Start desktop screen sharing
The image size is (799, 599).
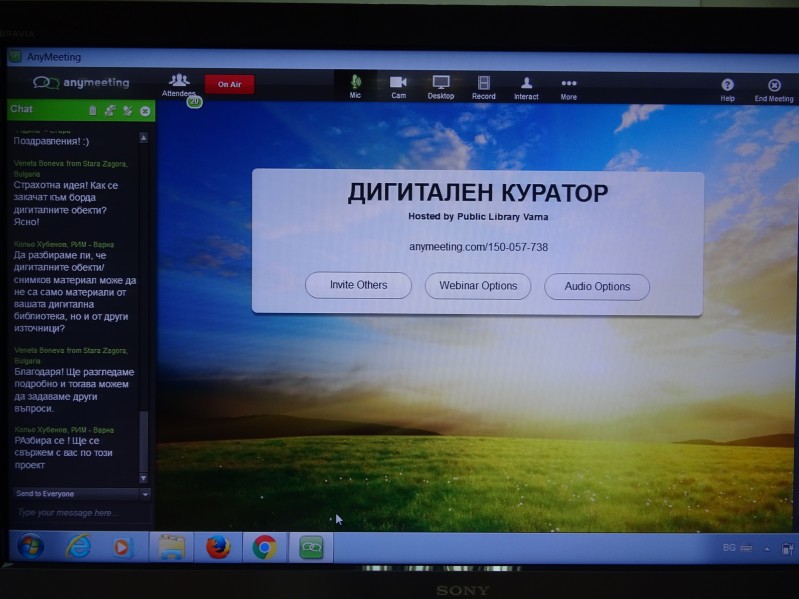440,85
